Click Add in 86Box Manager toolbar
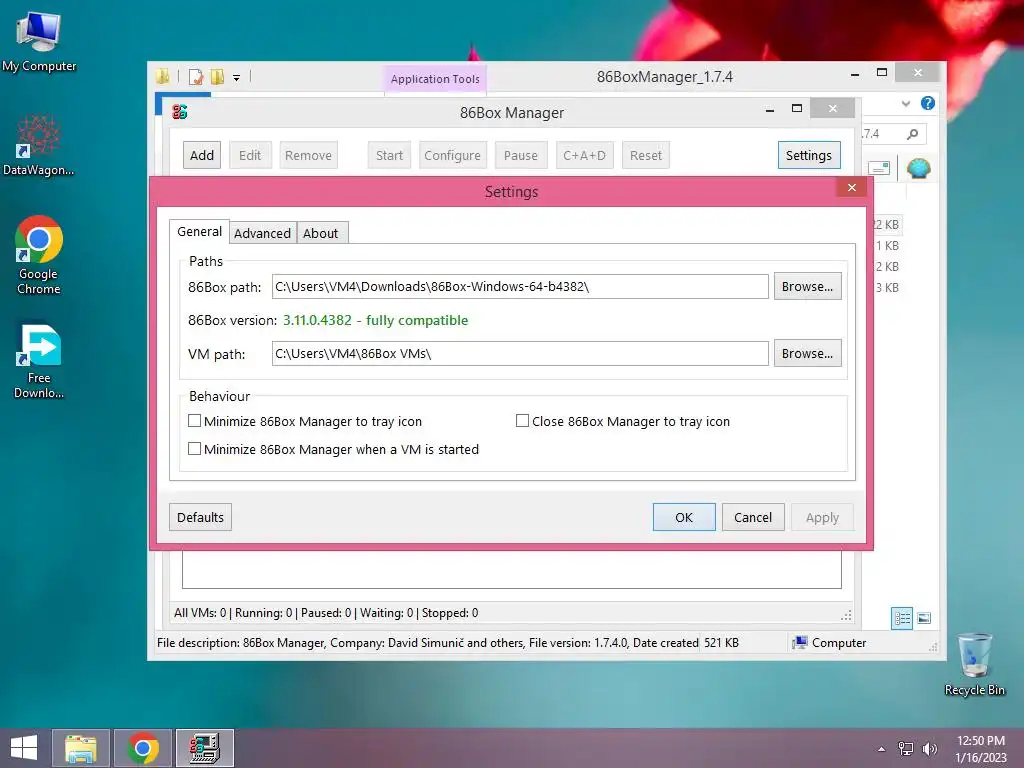Screen dimensions: 1024x768 [202, 155]
